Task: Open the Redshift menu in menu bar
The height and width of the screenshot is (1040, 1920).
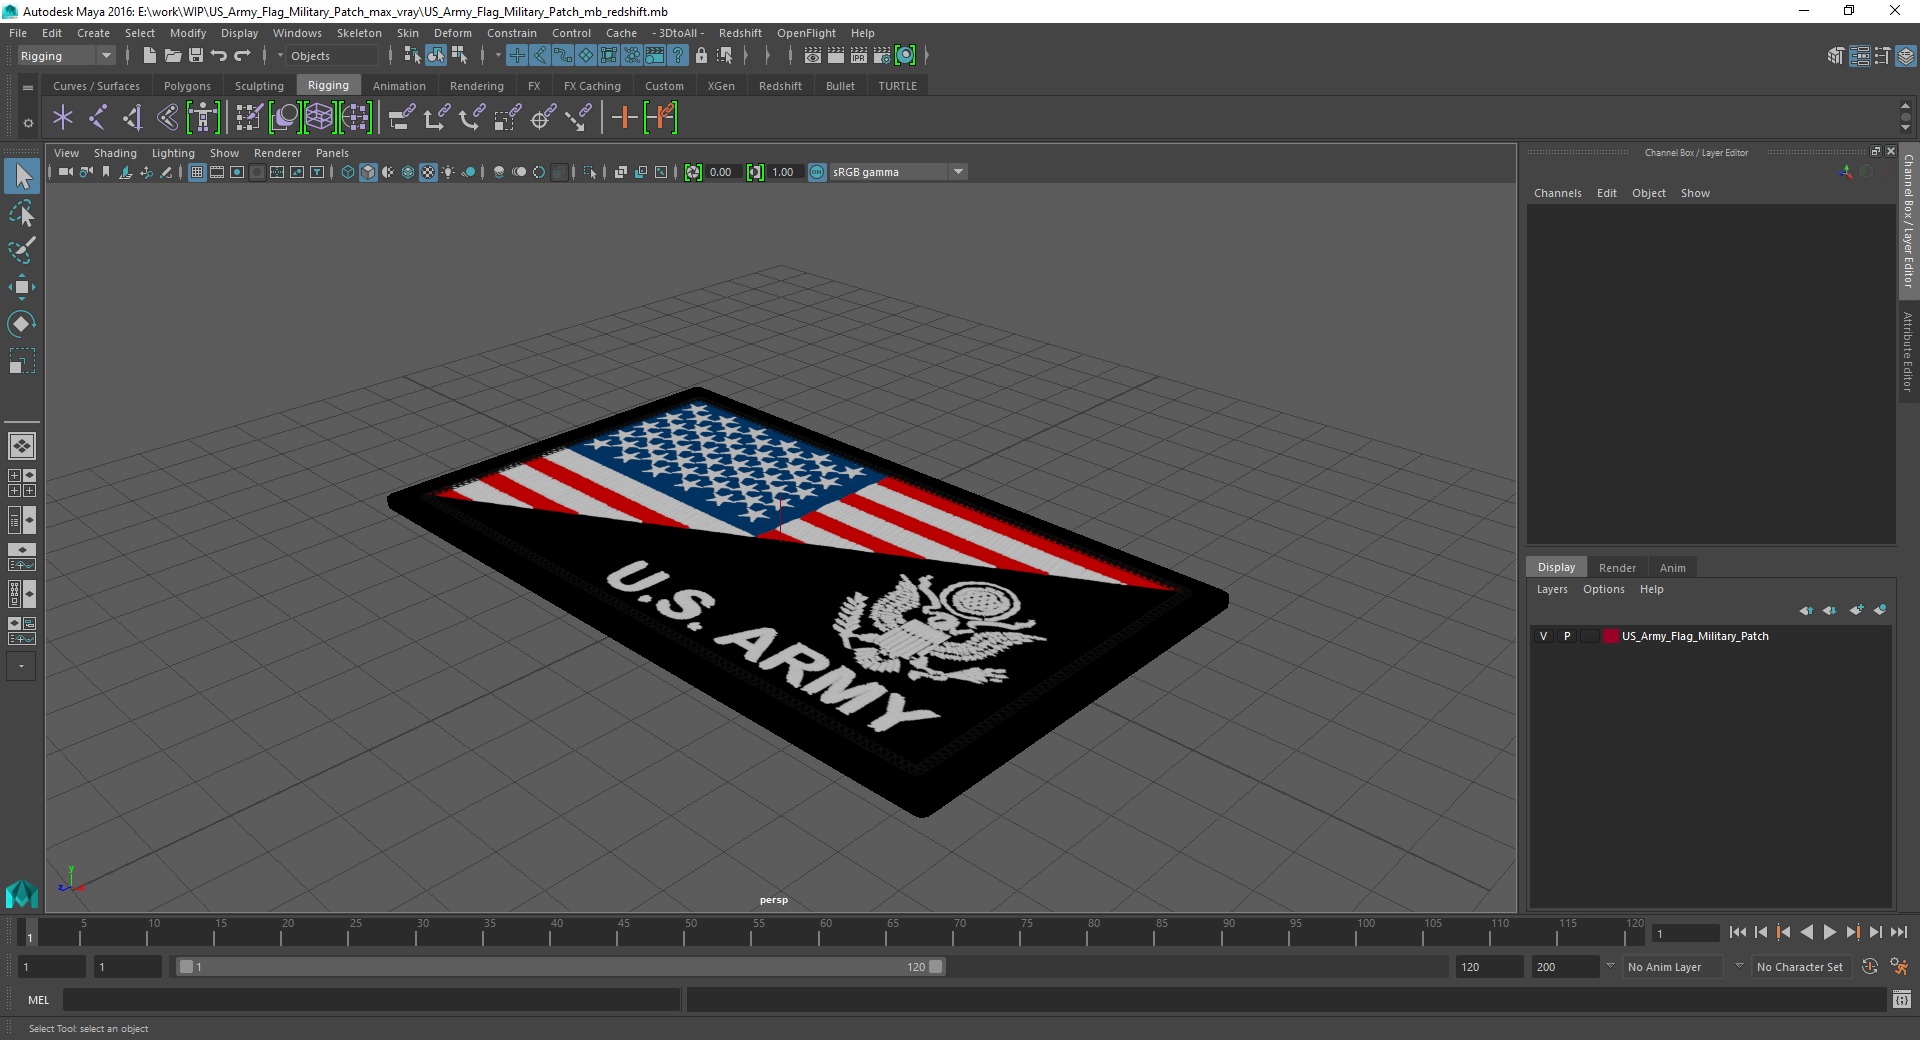Action: point(740,33)
